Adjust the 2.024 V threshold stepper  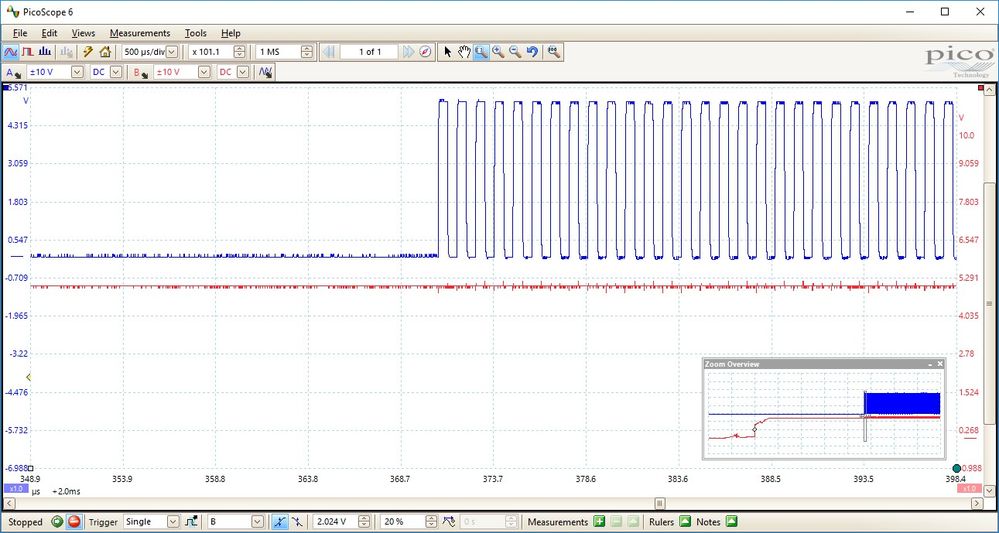click(x=366, y=522)
